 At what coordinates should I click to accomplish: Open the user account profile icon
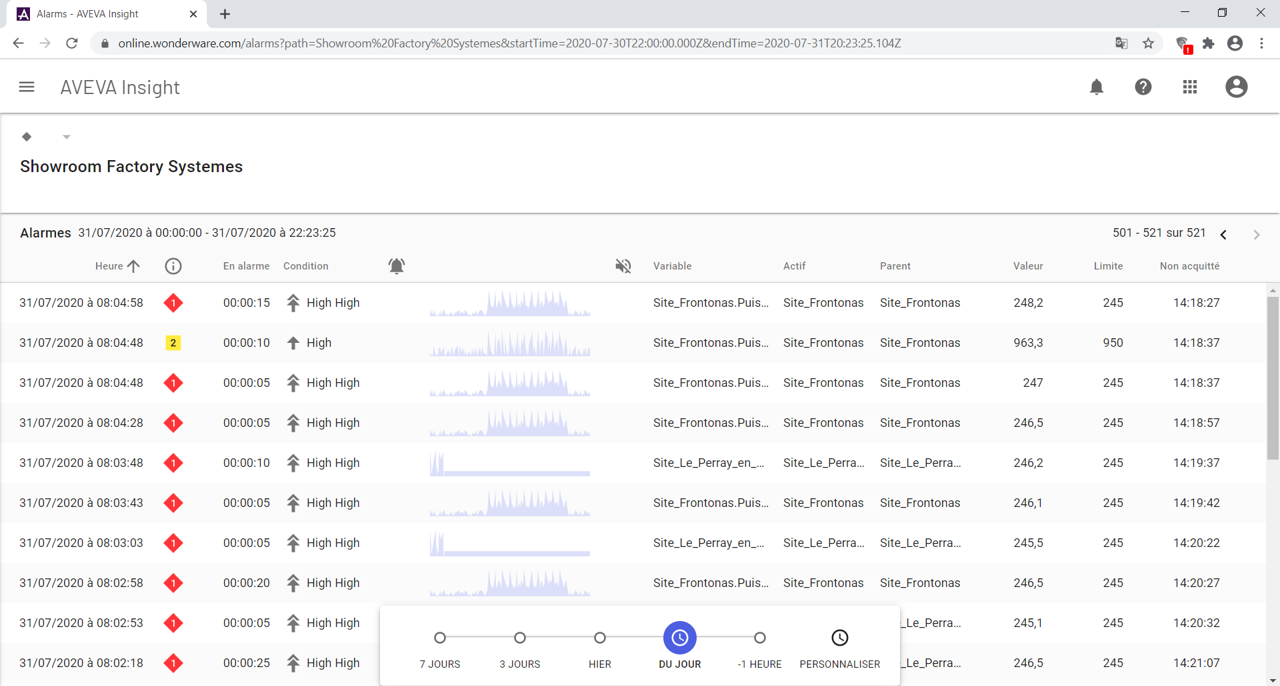pos(1236,87)
